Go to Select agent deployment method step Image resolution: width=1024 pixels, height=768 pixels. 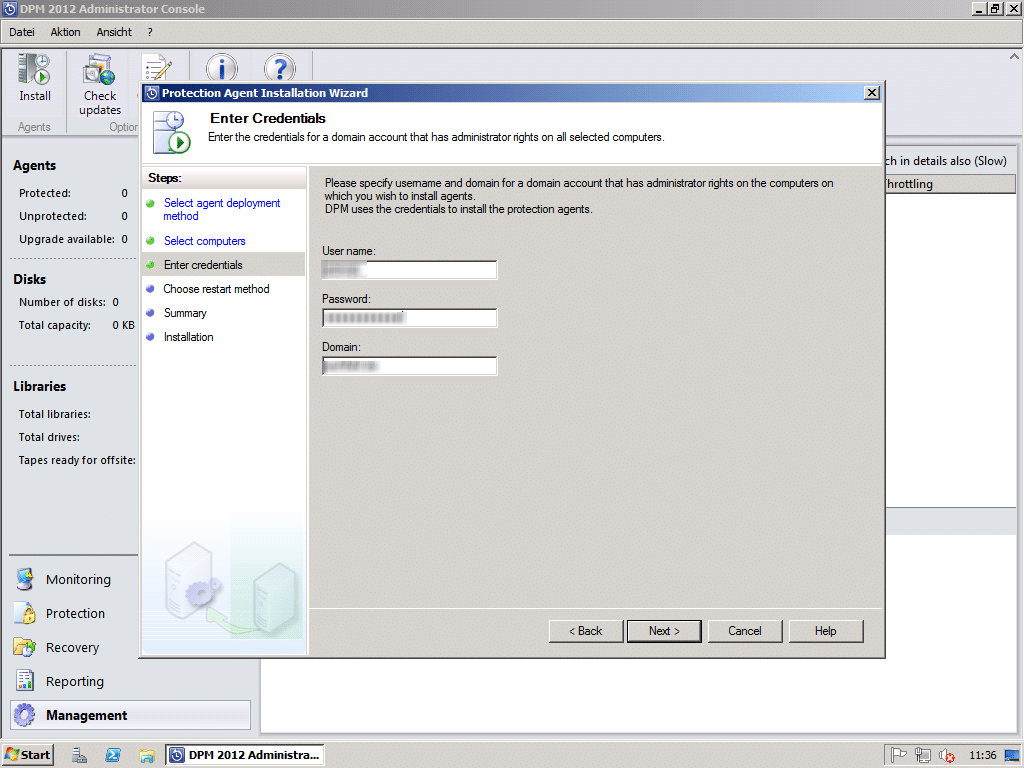pyautogui.click(x=221, y=210)
